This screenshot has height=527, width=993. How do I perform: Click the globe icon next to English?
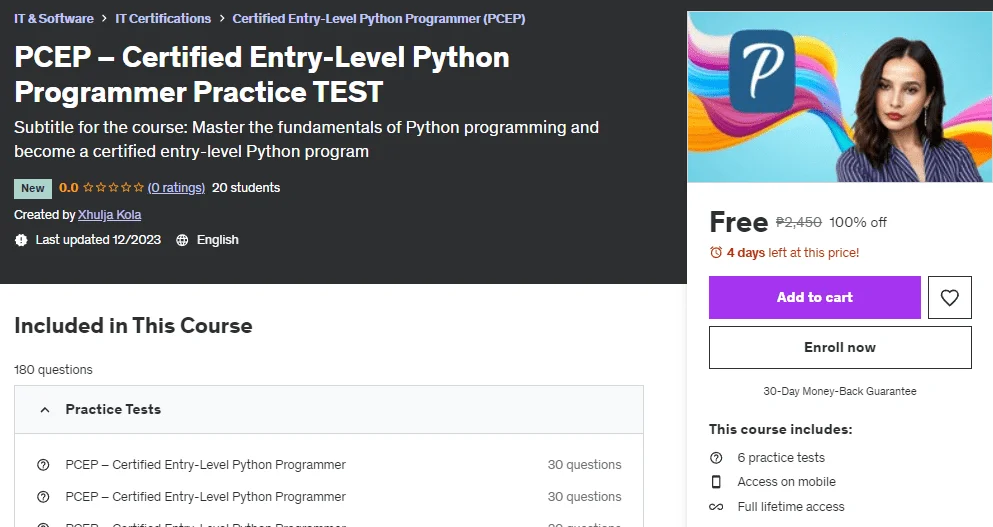pyautogui.click(x=182, y=240)
